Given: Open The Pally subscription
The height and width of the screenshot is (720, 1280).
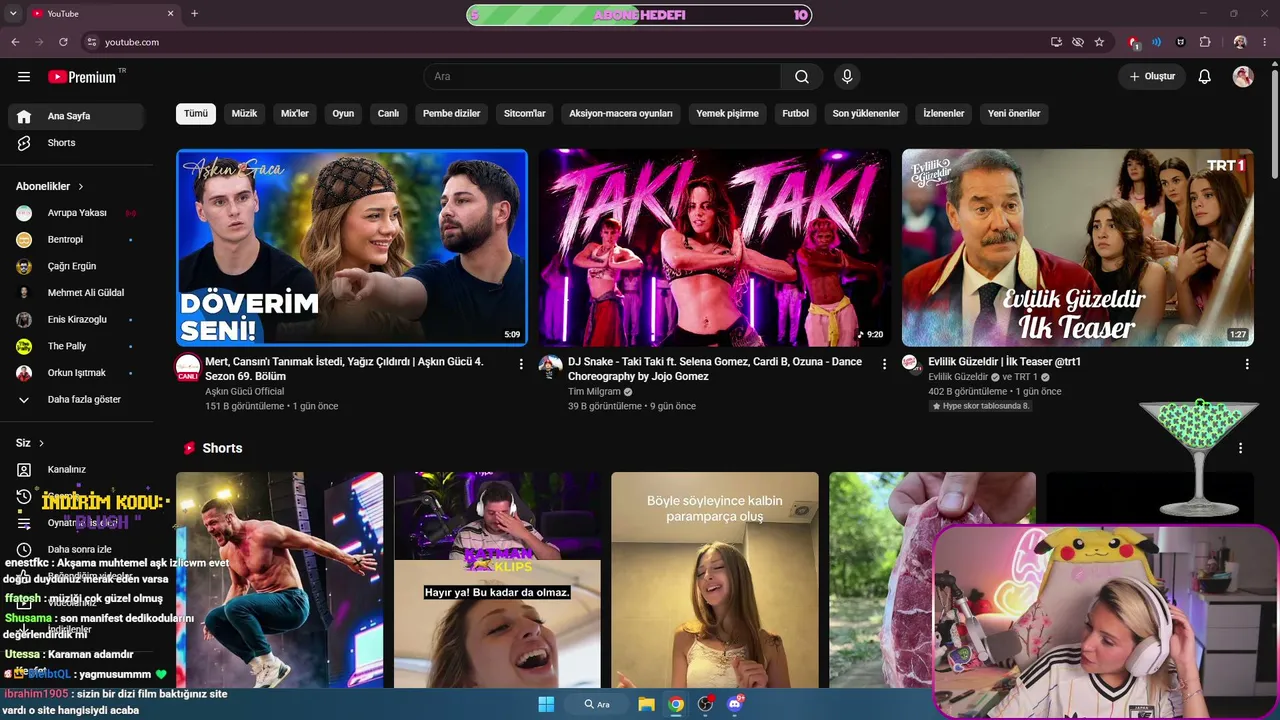Looking at the screenshot, I should pos(76,346).
